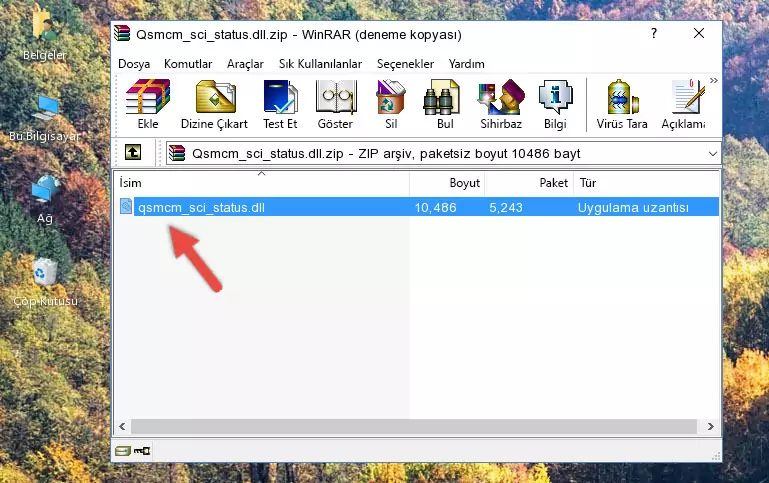769x483 pixels.
Task: Click horizontal scrollbar left arrow
Action: (122, 427)
